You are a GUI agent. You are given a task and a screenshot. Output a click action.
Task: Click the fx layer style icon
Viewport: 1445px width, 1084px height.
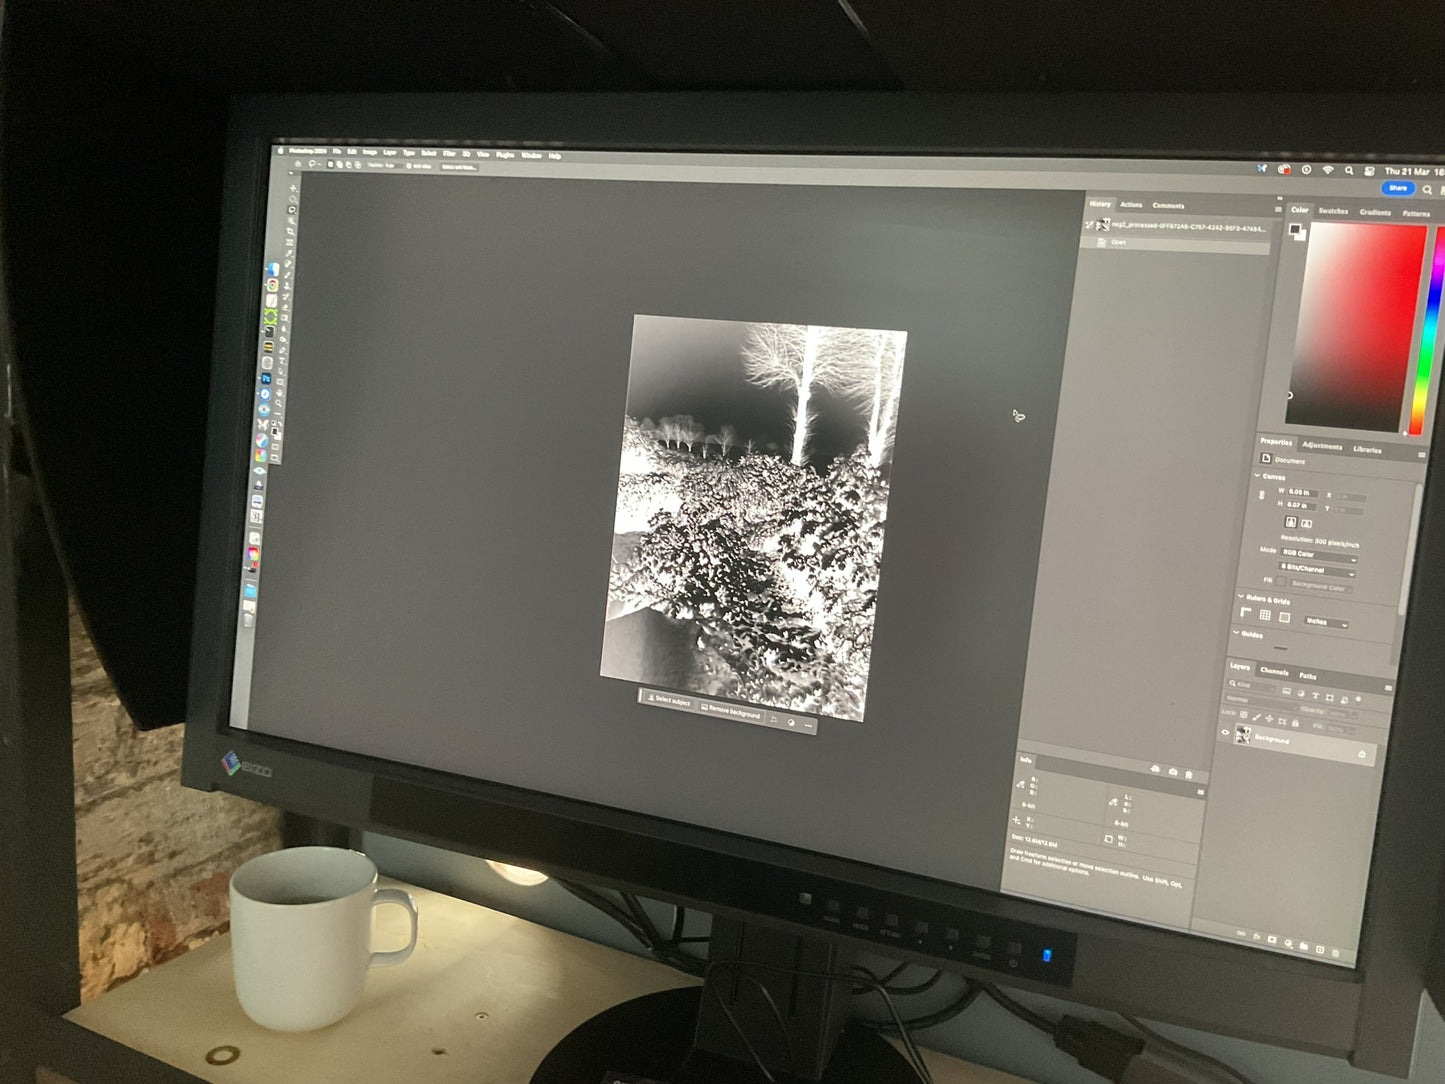click(x=1257, y=937)
